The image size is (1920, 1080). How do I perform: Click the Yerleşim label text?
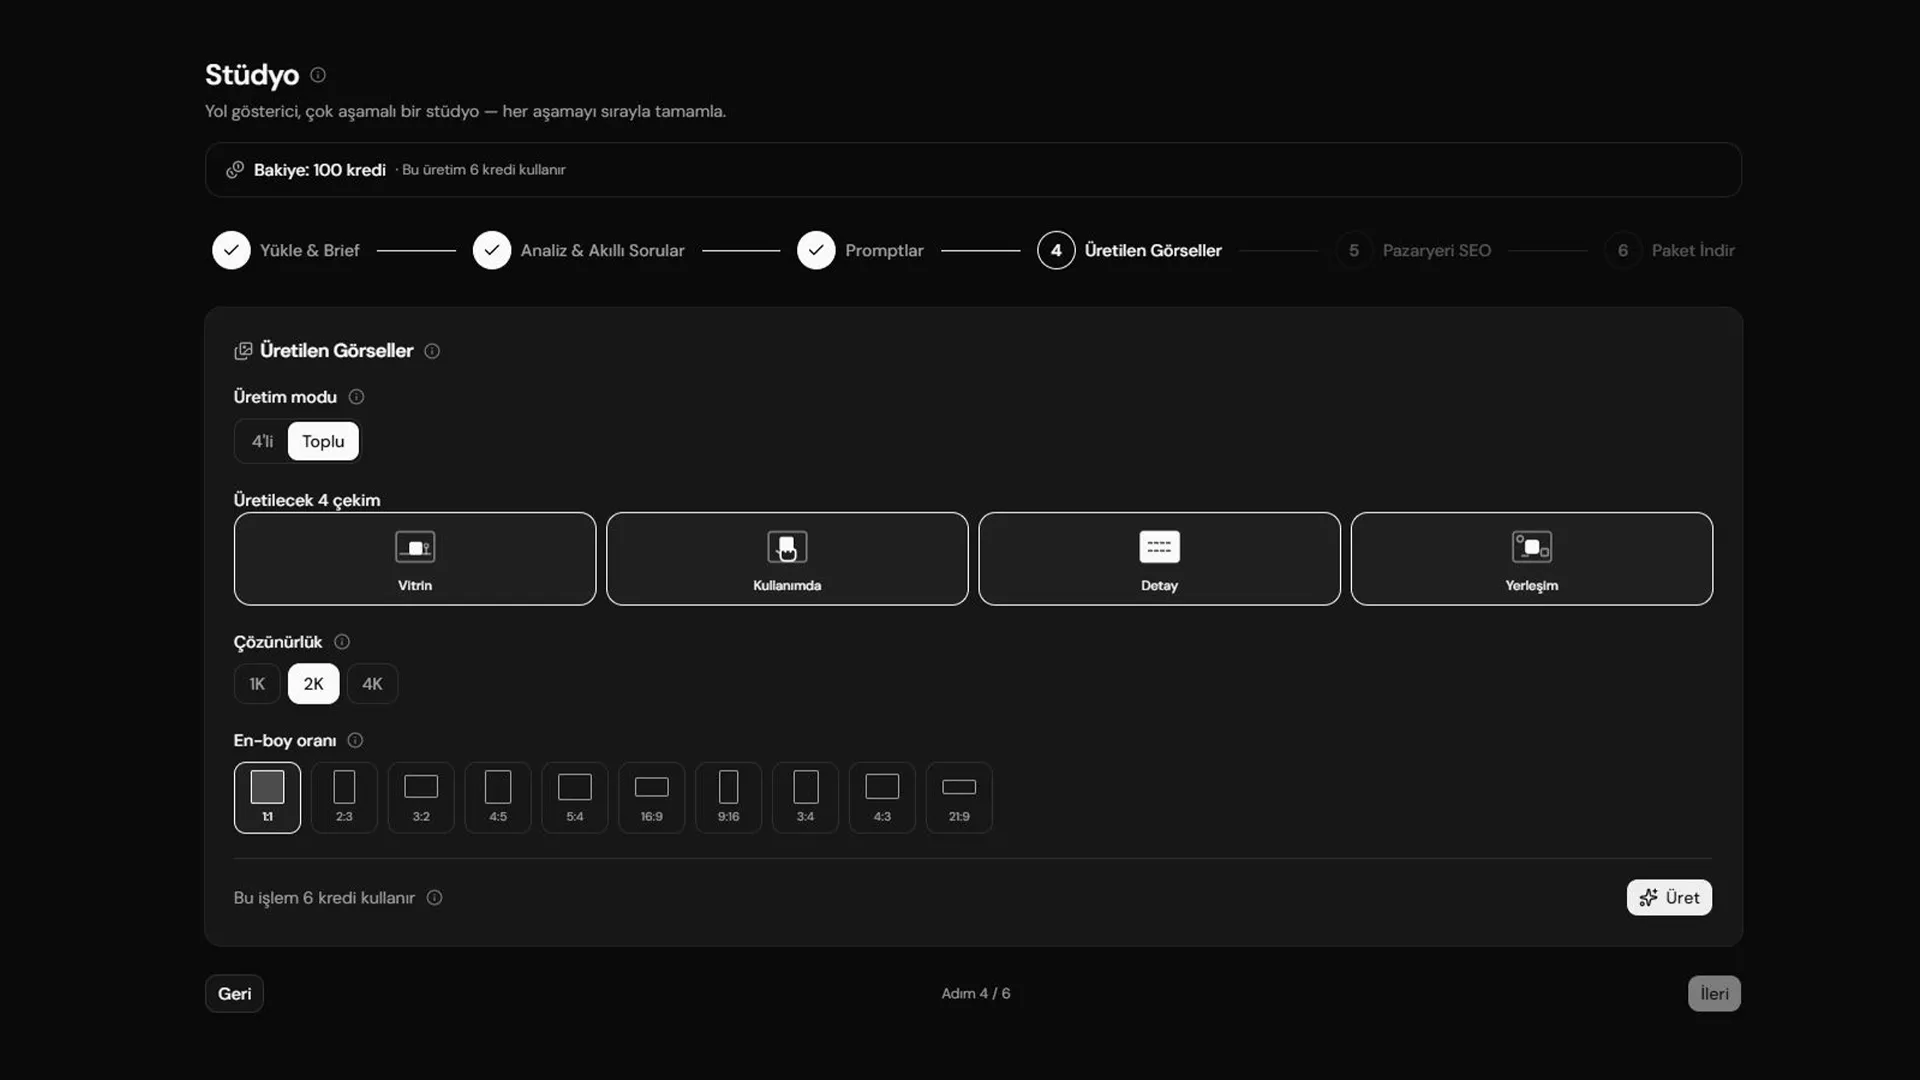(1532, 586)
